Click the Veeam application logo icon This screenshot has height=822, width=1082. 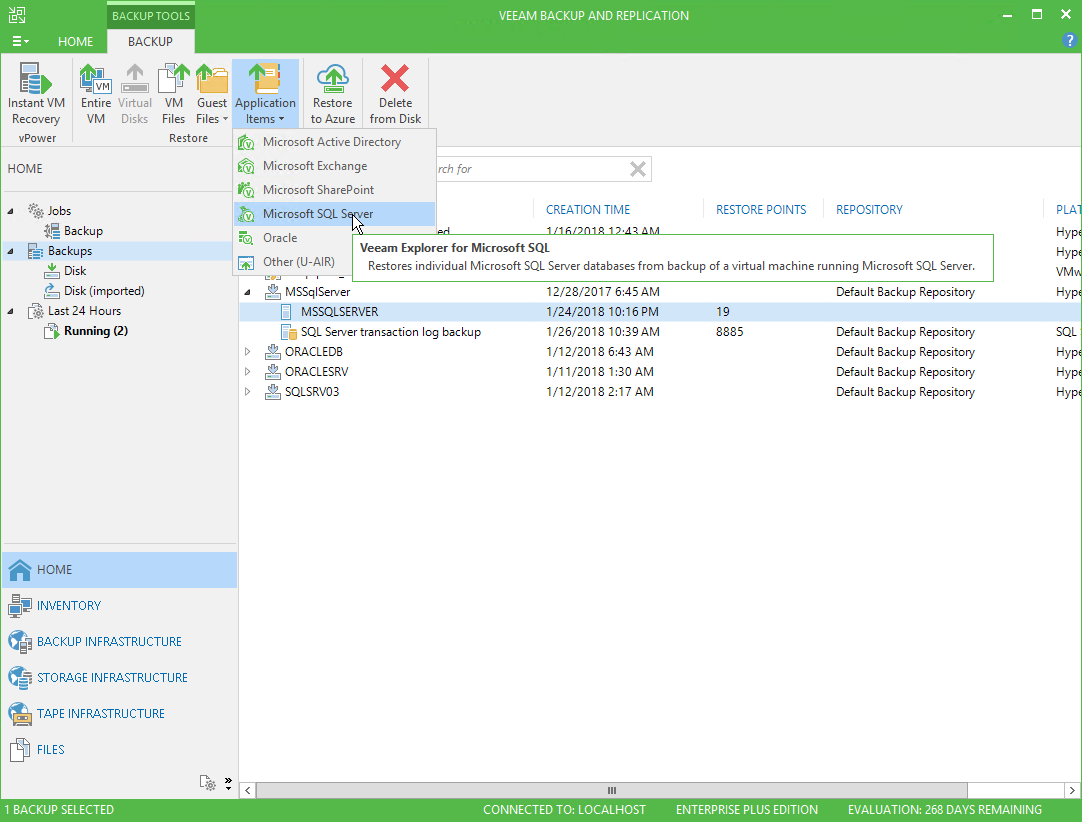click(17, 14)
